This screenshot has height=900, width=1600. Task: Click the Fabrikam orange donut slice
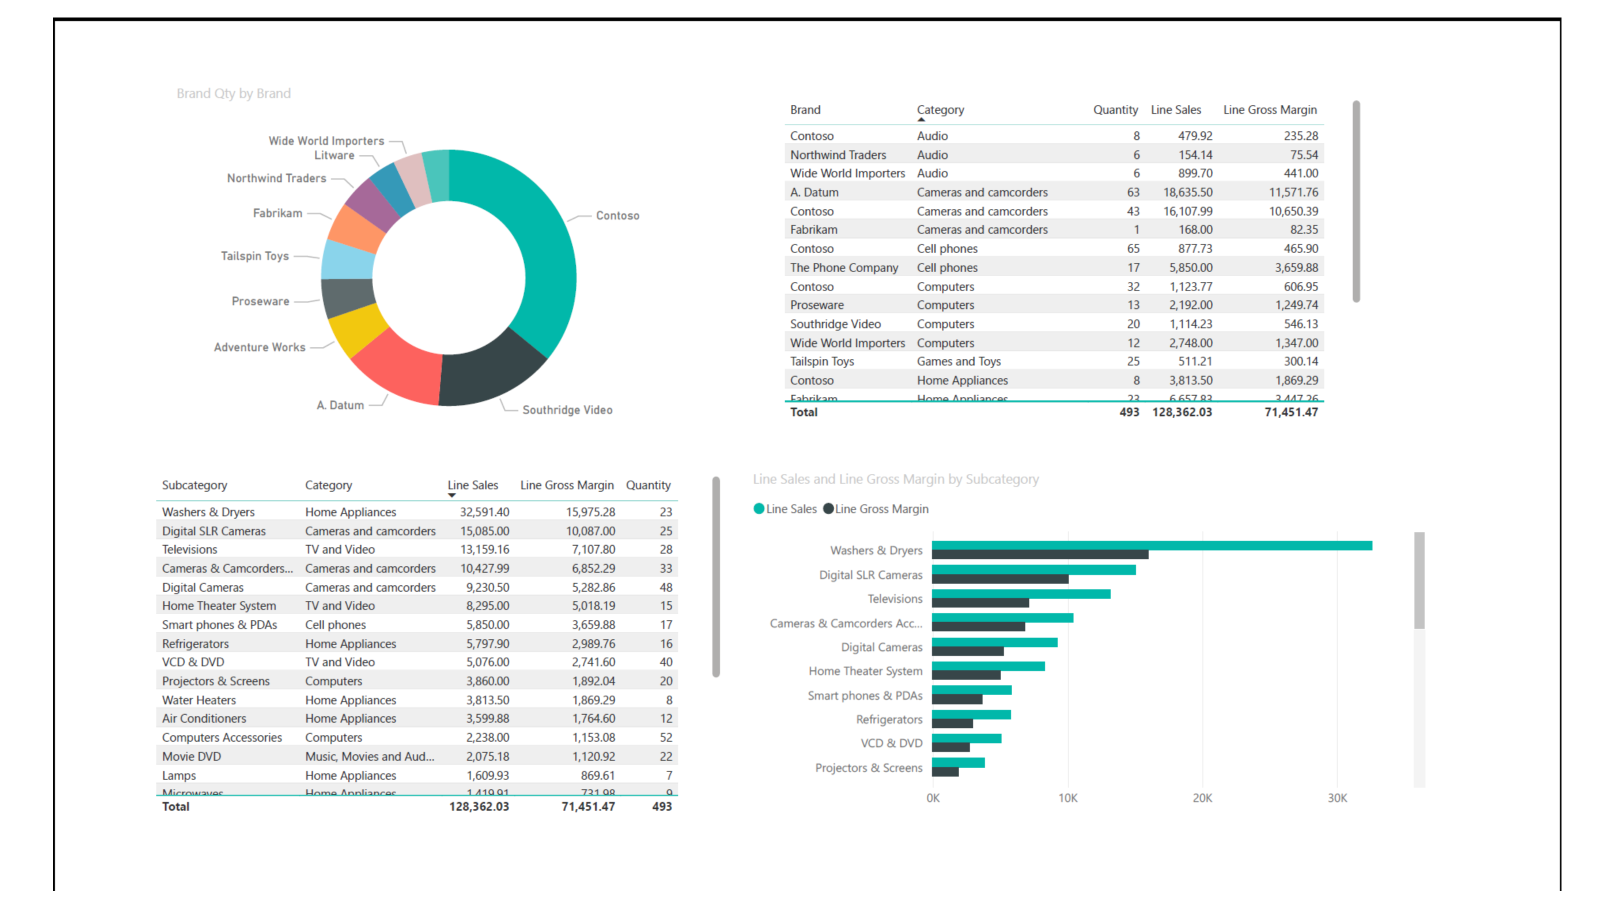[x=356, y=229]
